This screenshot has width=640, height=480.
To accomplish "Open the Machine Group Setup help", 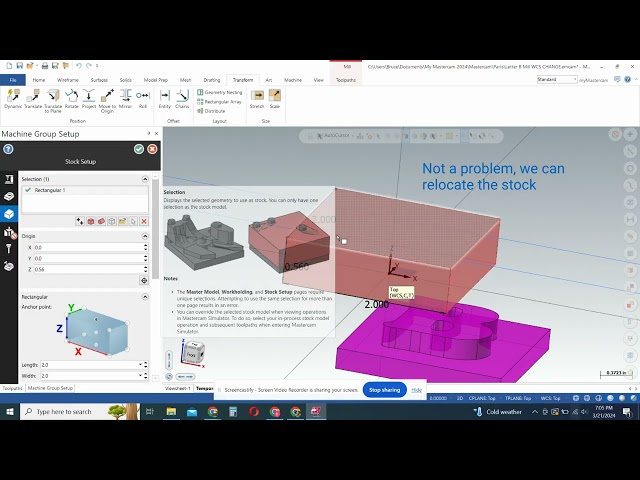I will (x=8, y=149).
